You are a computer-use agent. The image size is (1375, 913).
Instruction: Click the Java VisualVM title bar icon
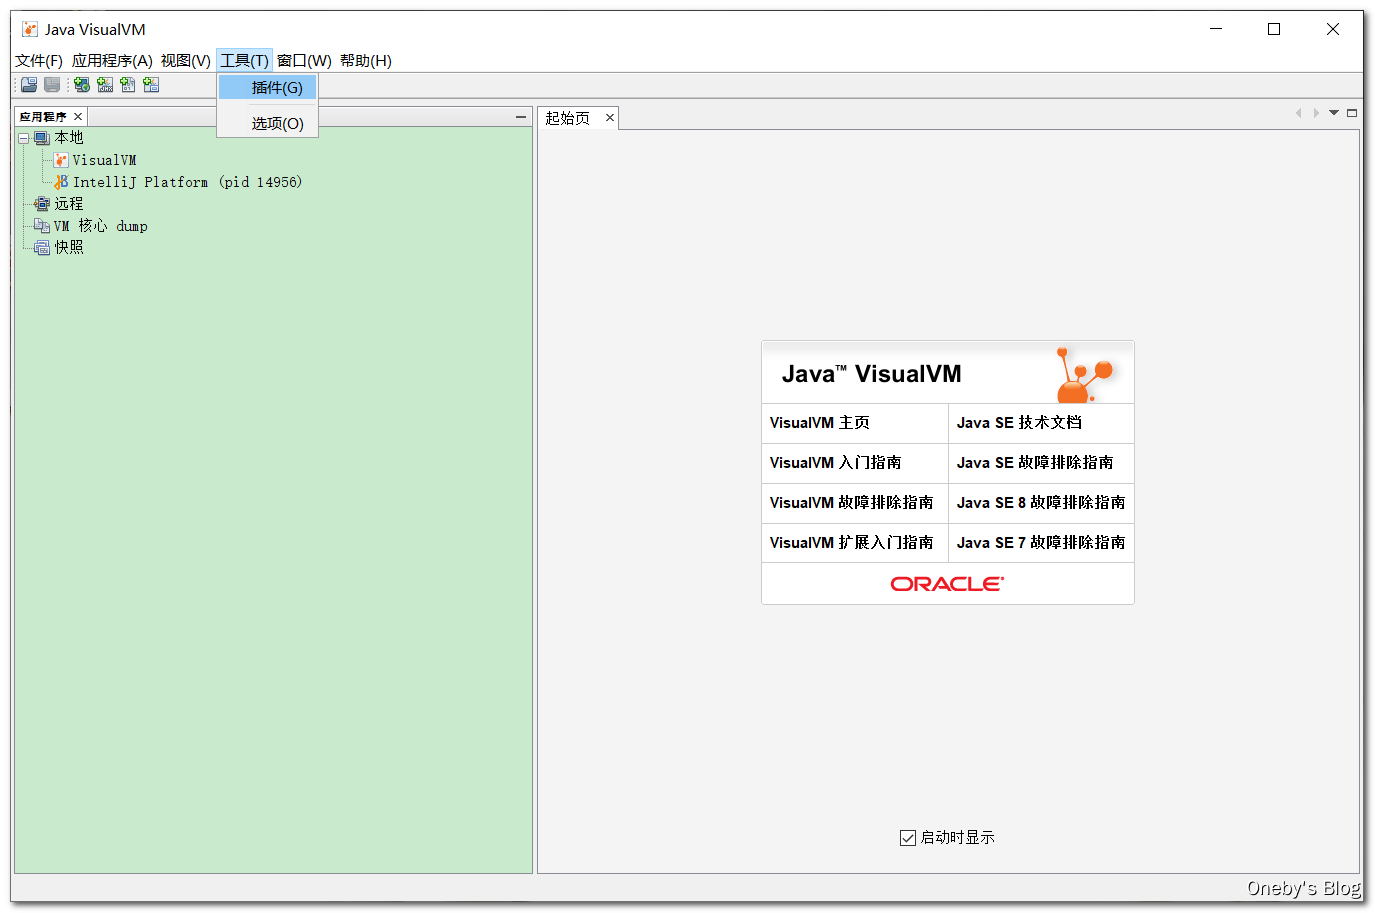click(x=30, y=30)
